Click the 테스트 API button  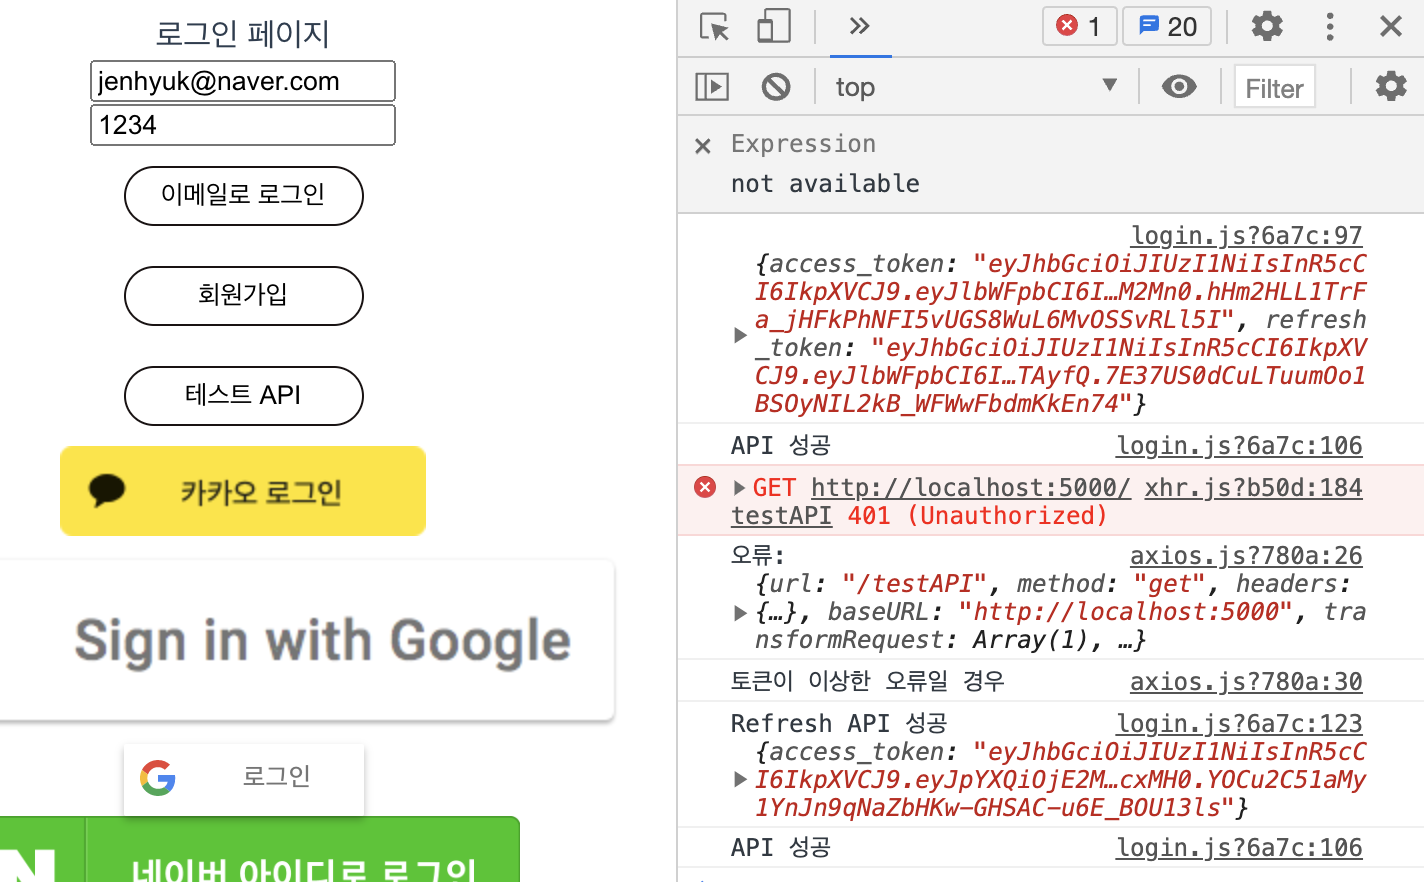click(244, 396)
